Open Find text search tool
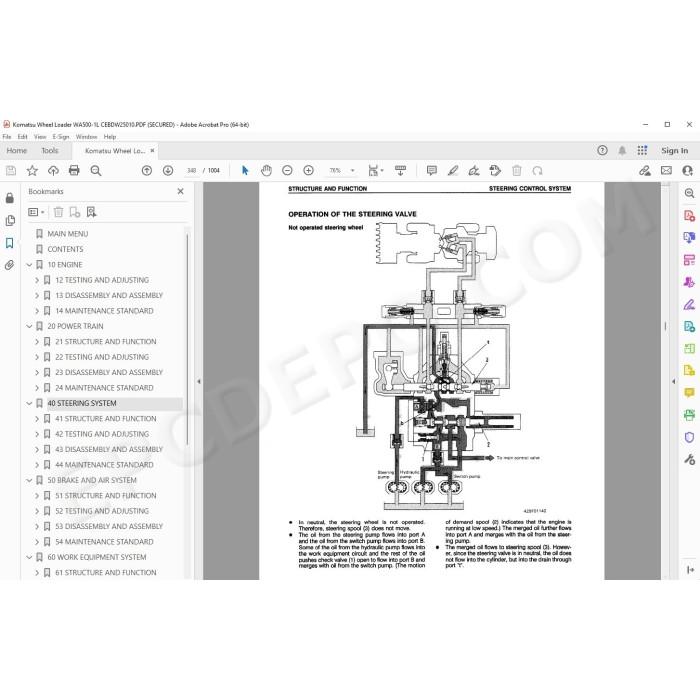 (96, 171)
